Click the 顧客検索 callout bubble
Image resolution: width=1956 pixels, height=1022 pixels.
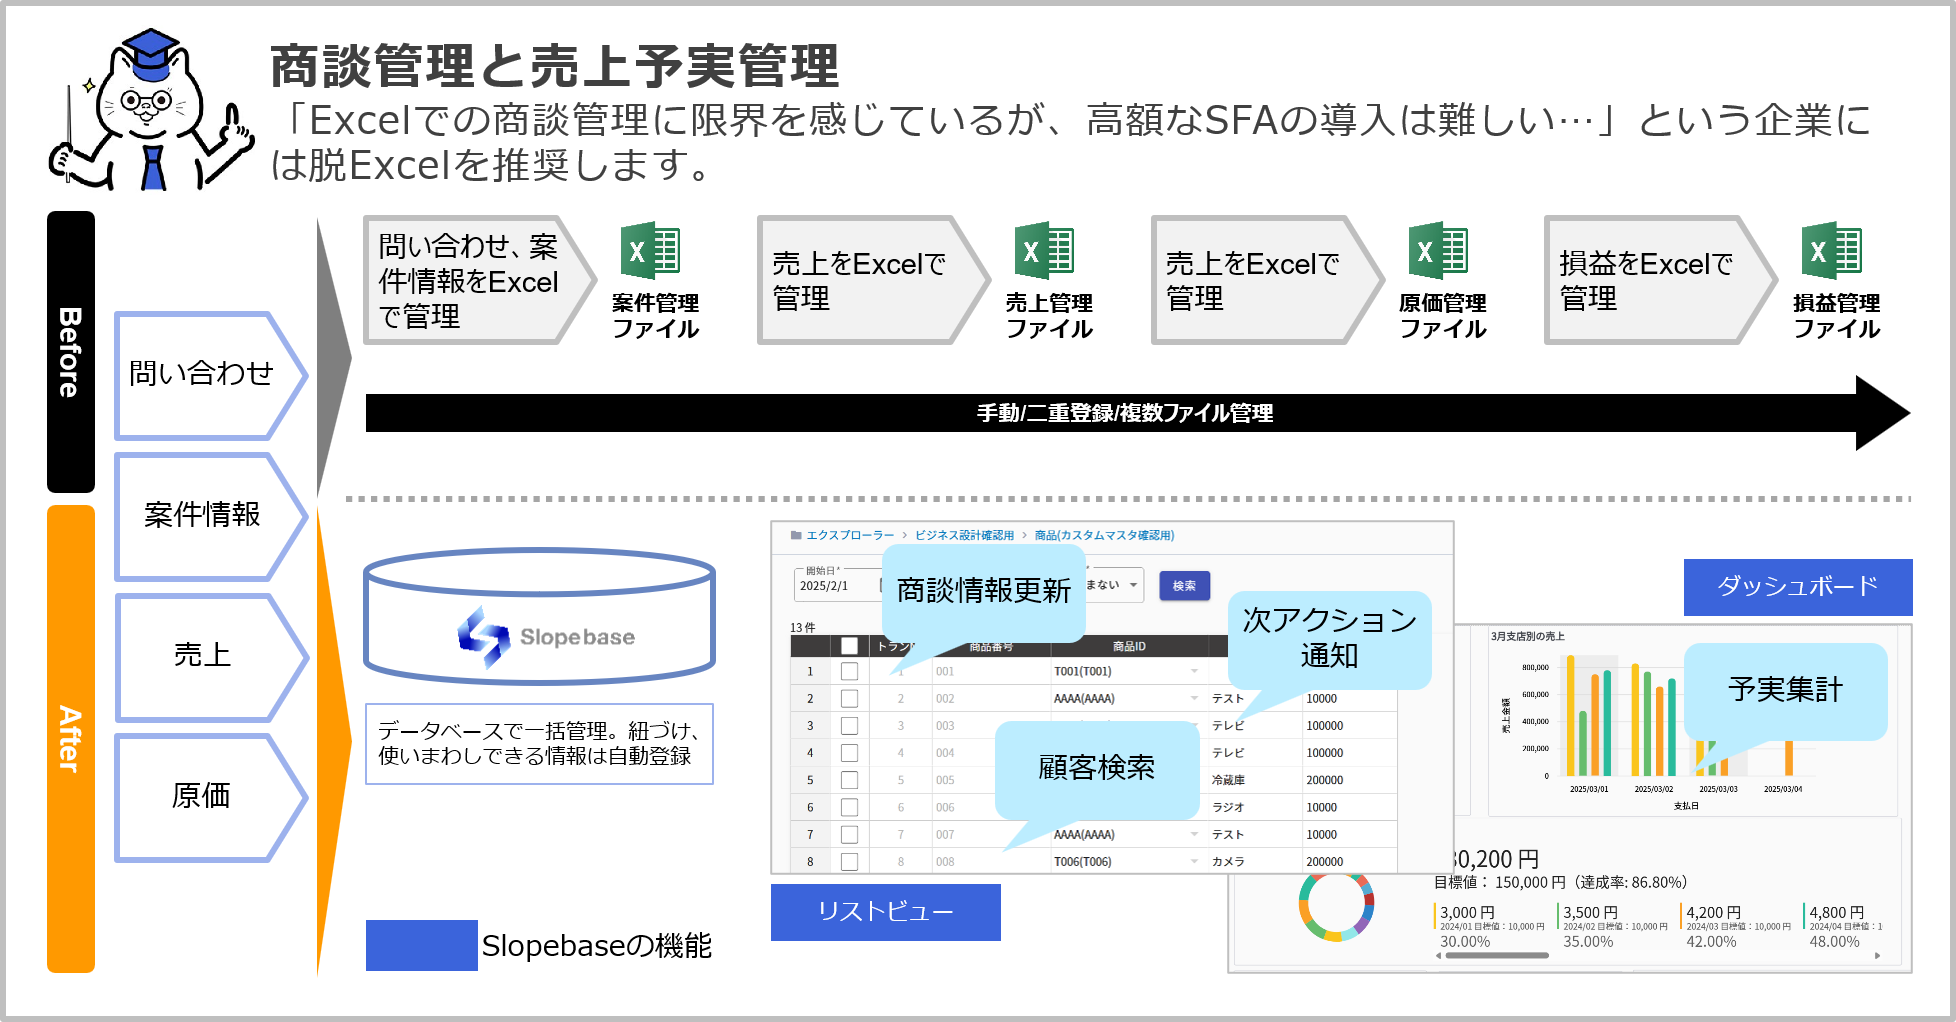1097,768
